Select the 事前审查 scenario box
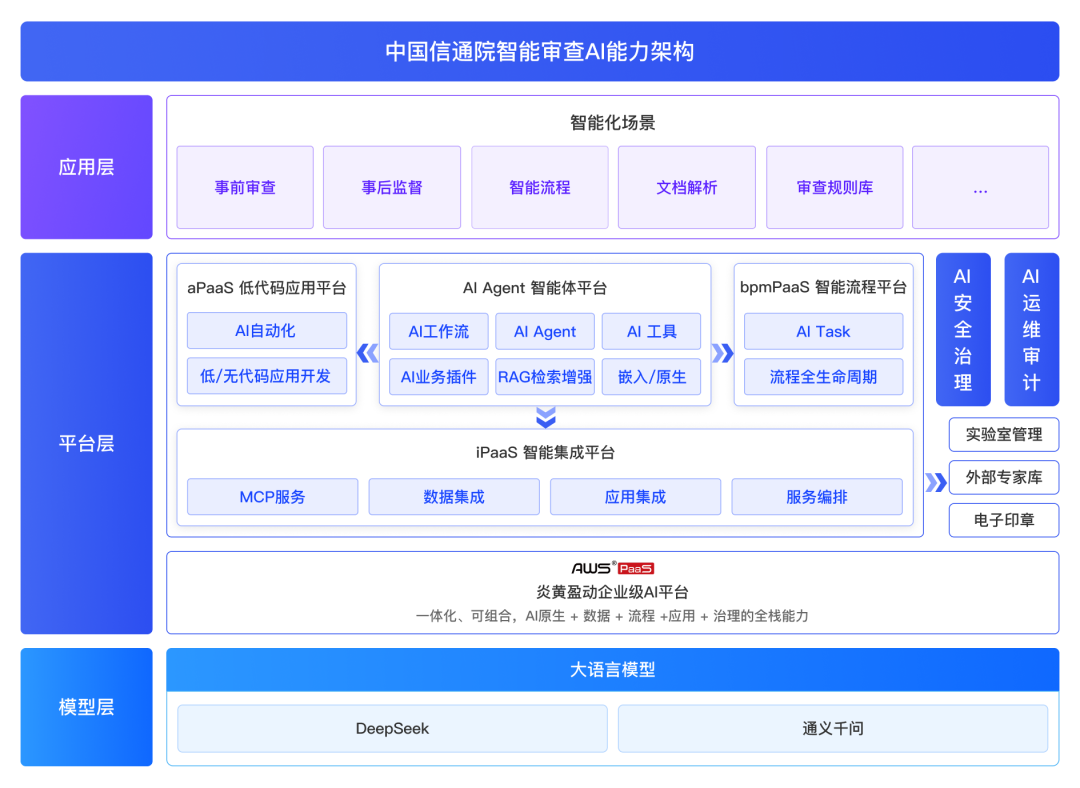The image size is (1080, 788). pos(245,188)
